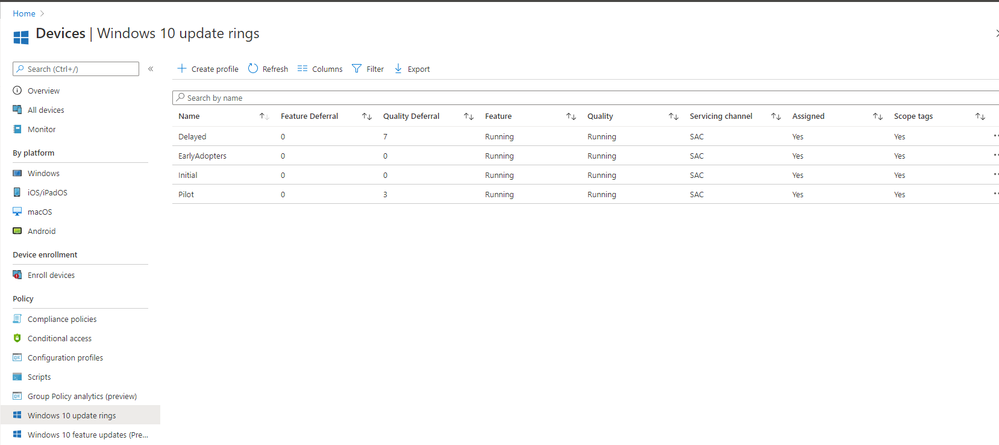The height and width of the screenshot is (445, 999).
Task: Click the Servicing channel column header
Action: pos(721,116)
